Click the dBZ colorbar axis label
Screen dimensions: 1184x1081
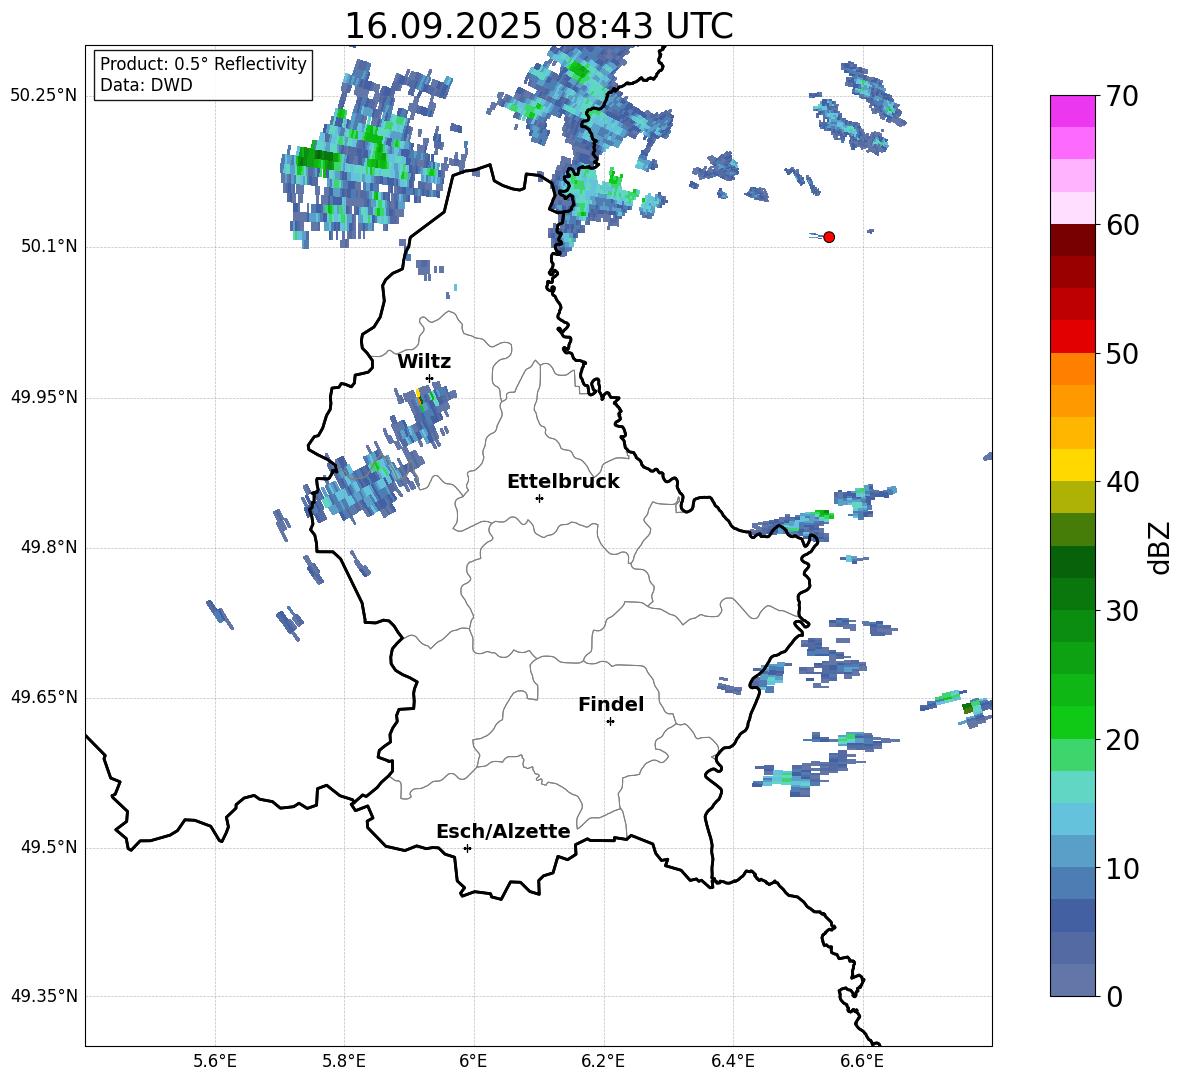click(x=1158, y=547)
